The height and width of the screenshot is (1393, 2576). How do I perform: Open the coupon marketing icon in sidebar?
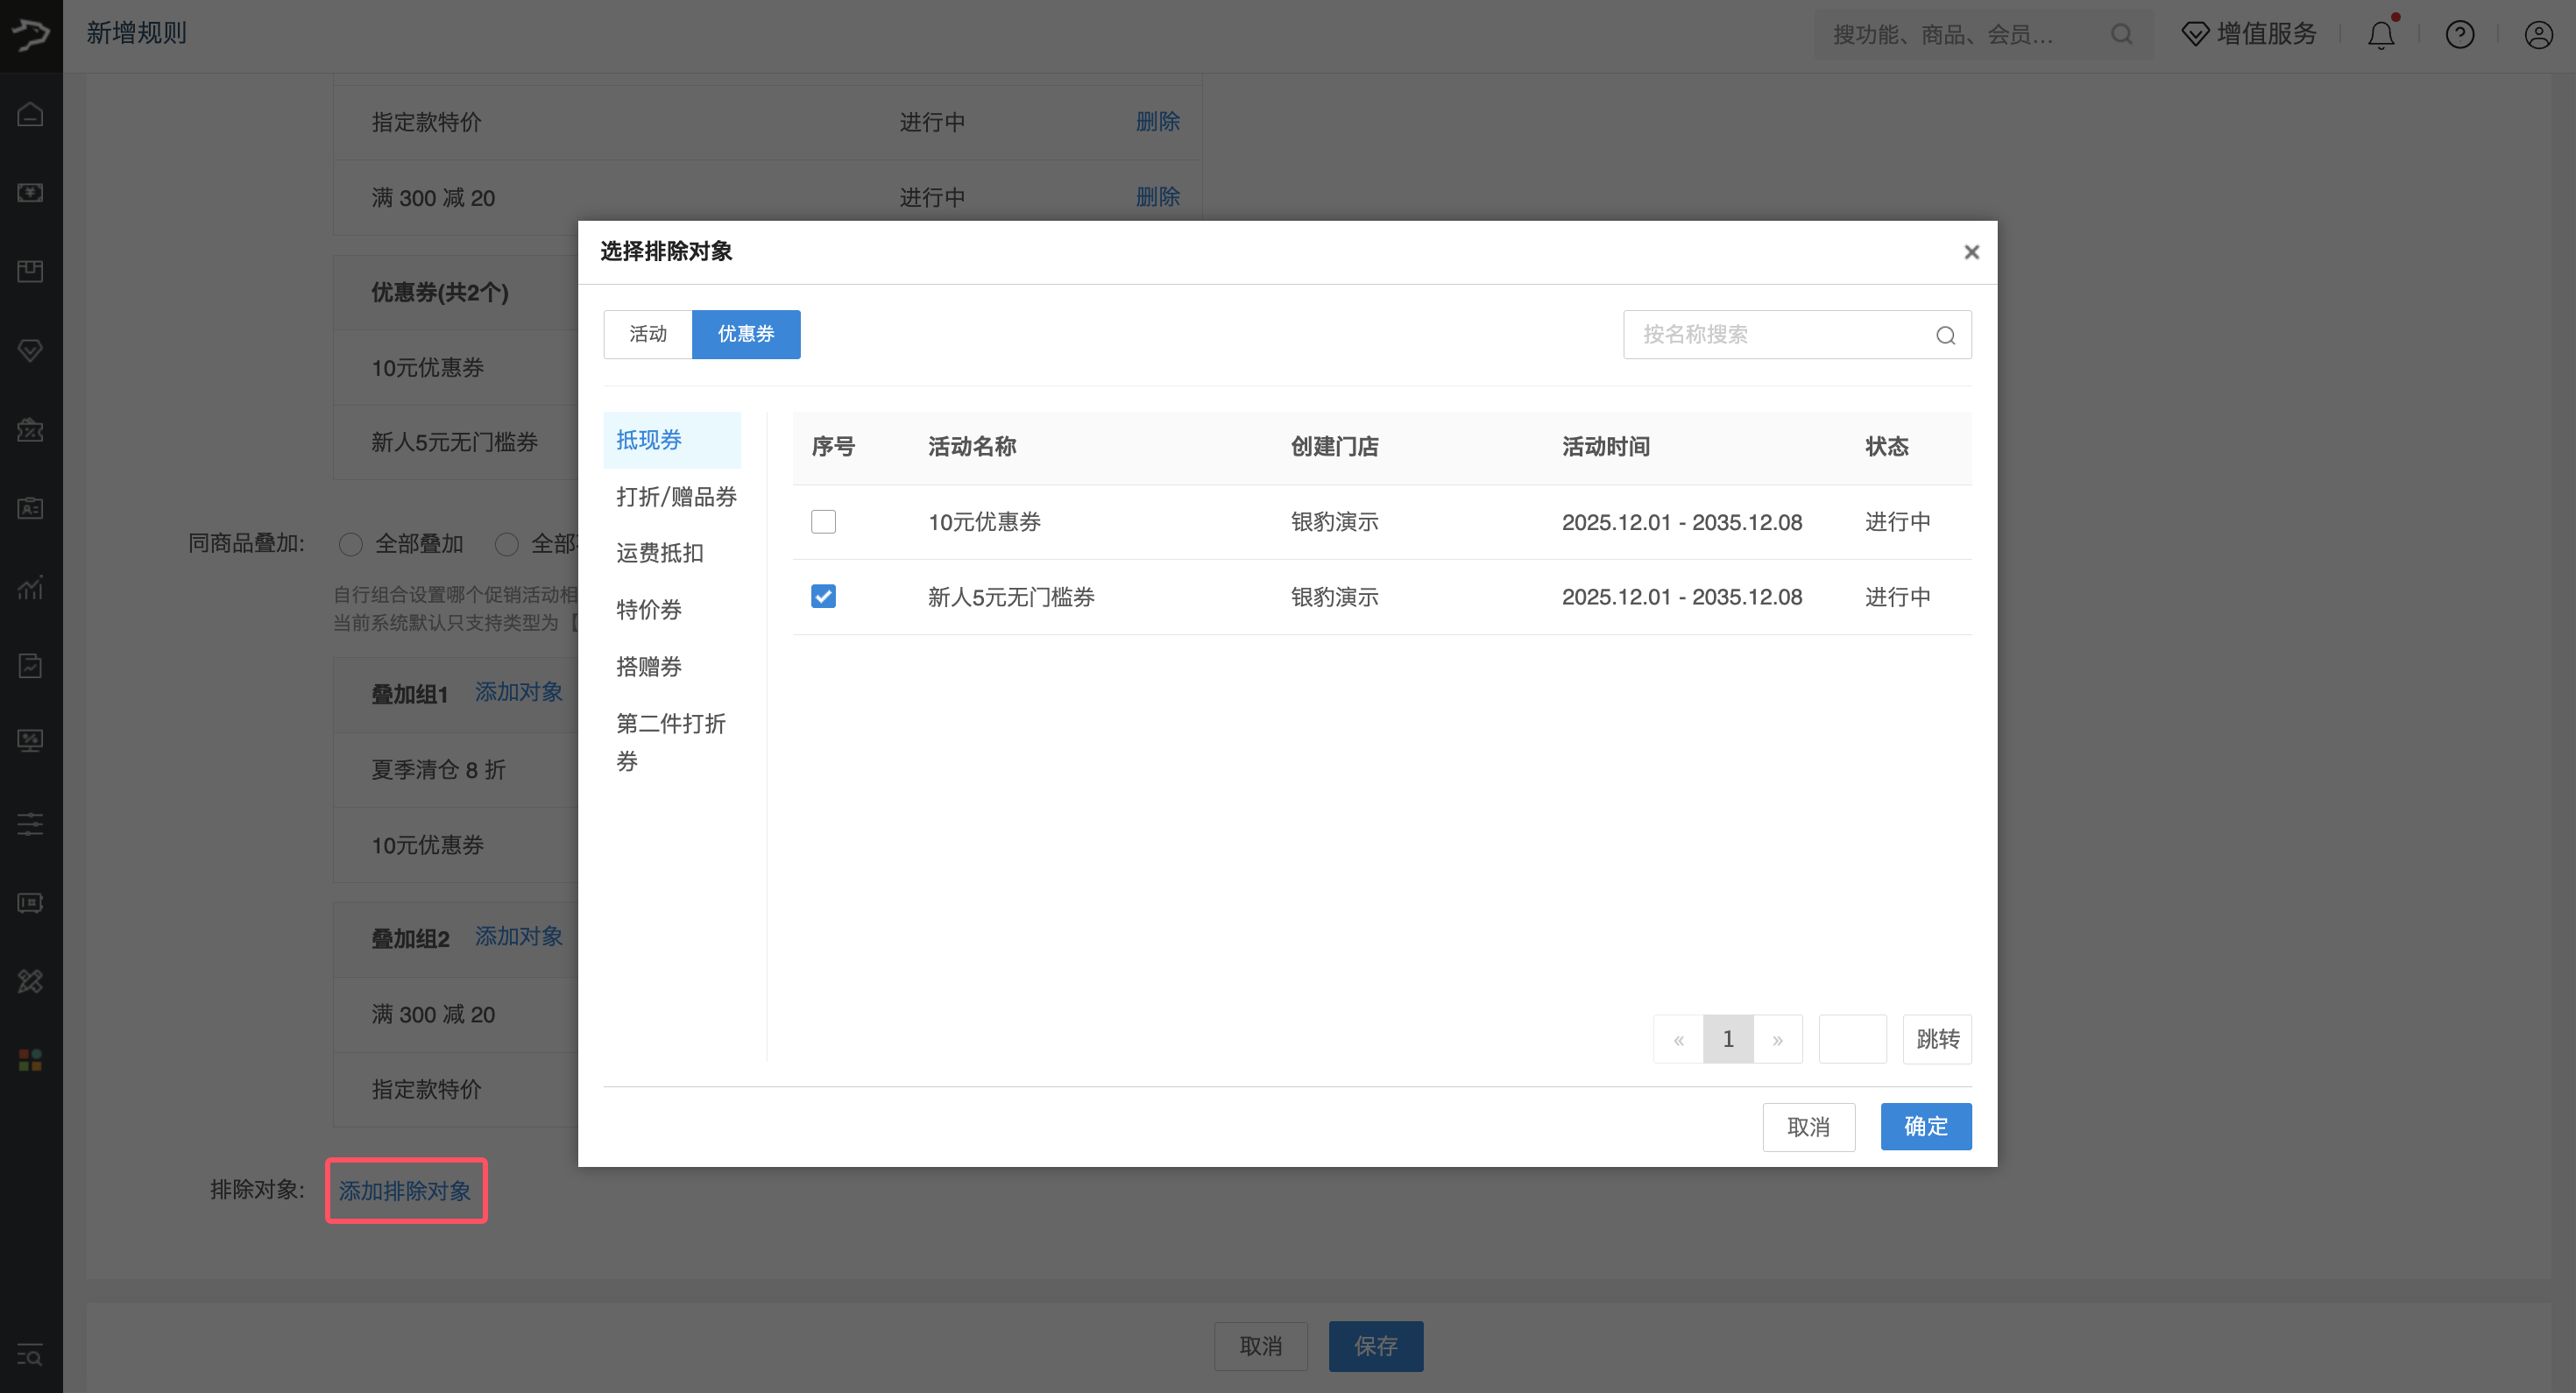click(31, 429)
